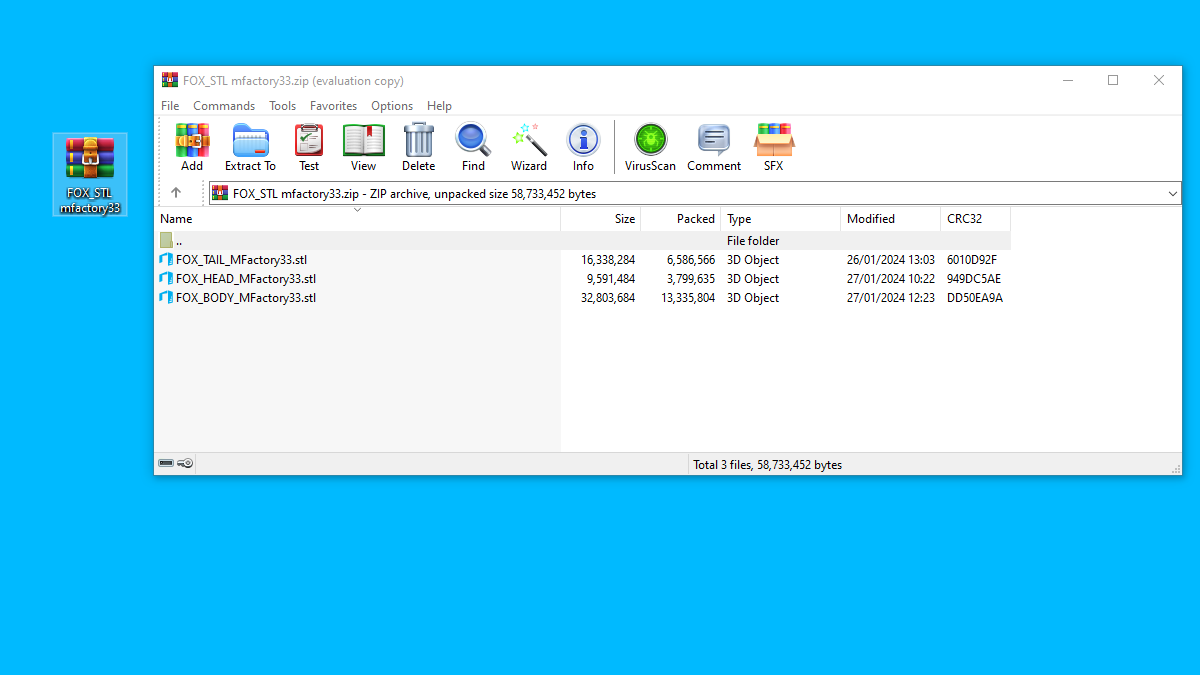Sort by the Modified column header

pyautogui.click(x=891, y=219)
